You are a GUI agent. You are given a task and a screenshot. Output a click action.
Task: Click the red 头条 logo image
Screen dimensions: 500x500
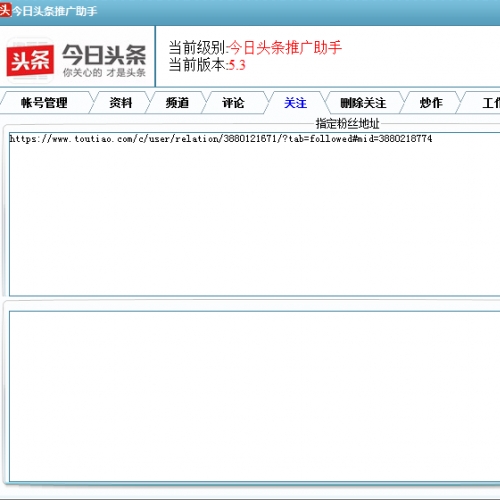coord(30,61)
